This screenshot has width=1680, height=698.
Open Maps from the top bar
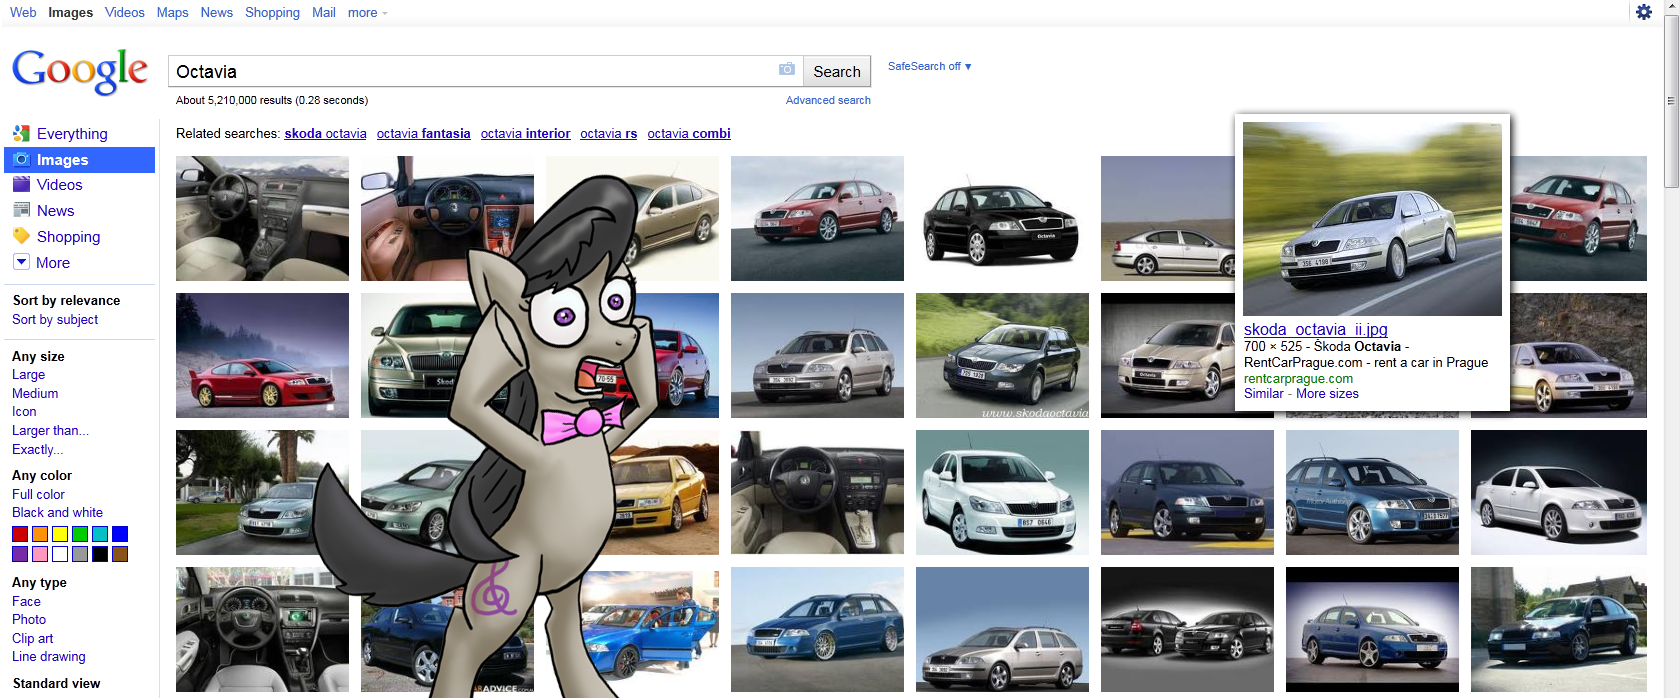[172, 12]
